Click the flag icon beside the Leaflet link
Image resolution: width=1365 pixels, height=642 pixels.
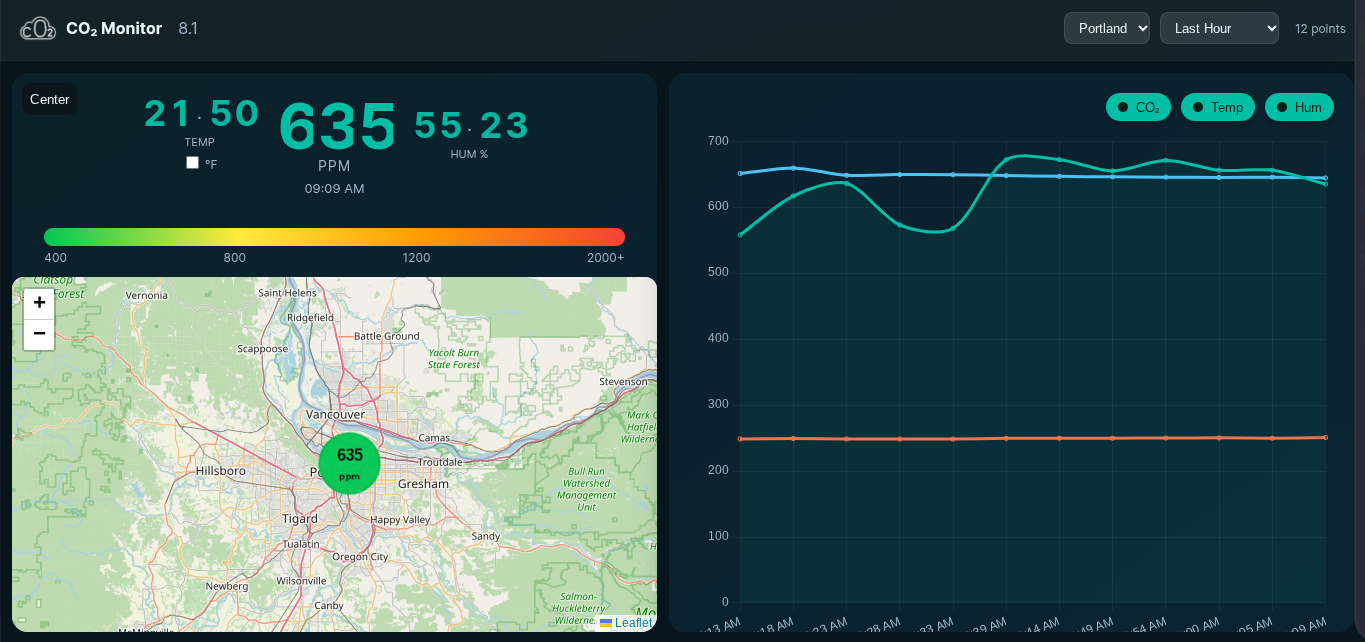(606, 623)
